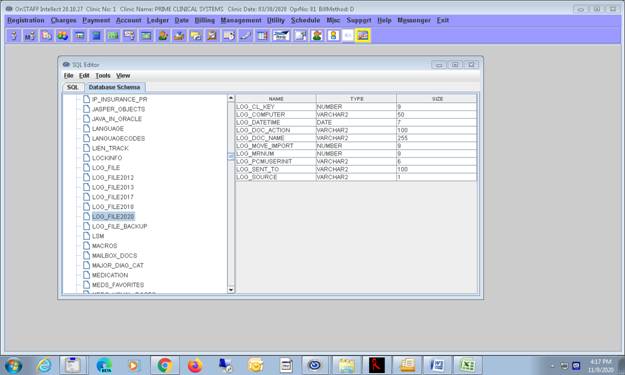Screen dimensions: 625x375
Task: Open Word from the taskbar
Action: pyautogui.click(x=437, y=365)
